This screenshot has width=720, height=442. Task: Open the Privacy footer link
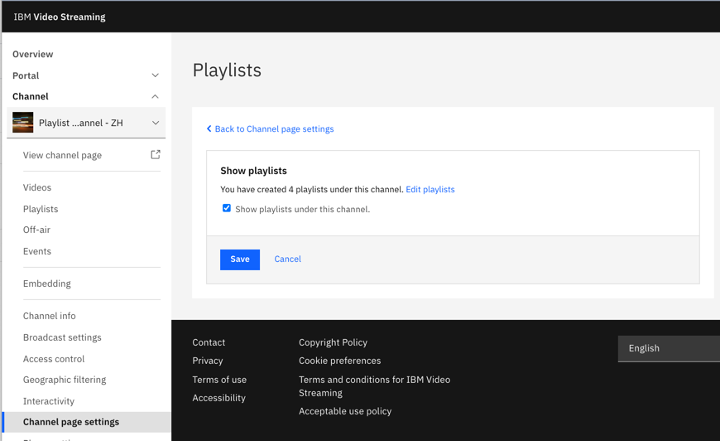tap(208, 361)
